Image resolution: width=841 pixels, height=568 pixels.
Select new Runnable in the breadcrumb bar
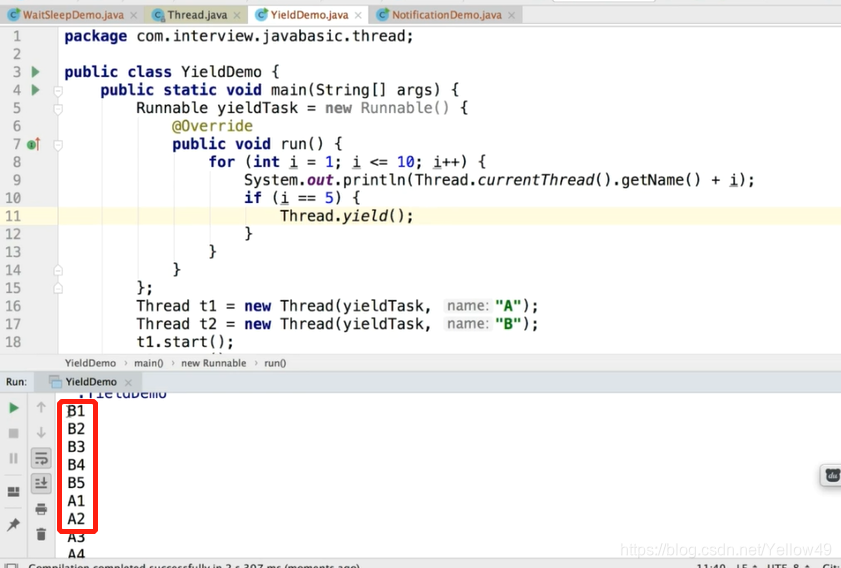213,363
